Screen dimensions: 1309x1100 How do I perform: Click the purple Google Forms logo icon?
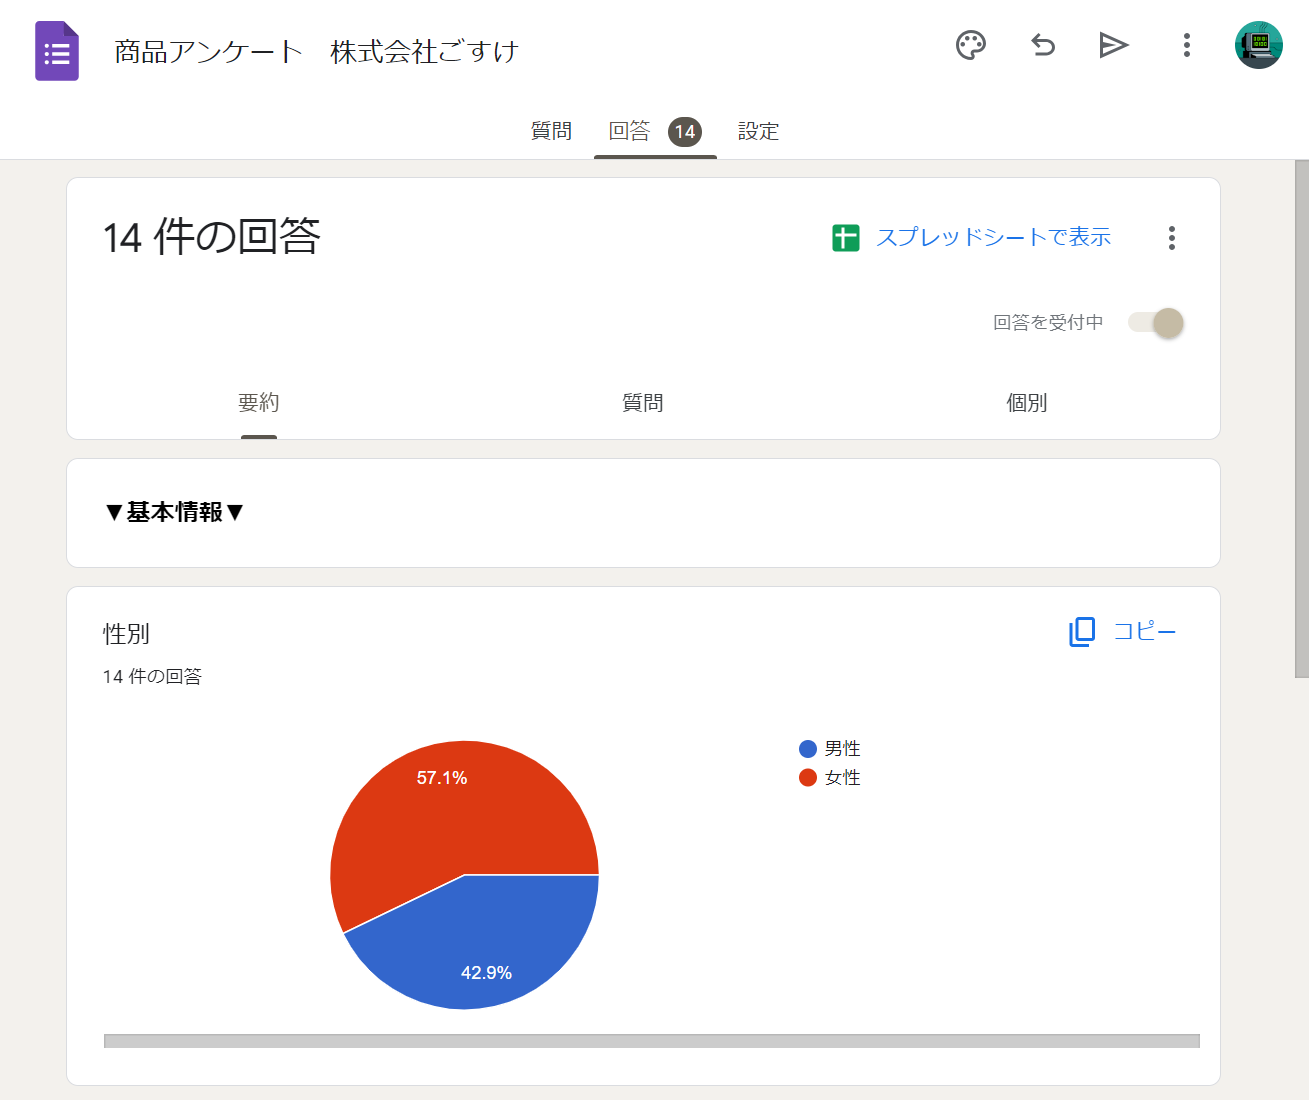point(56,50)
